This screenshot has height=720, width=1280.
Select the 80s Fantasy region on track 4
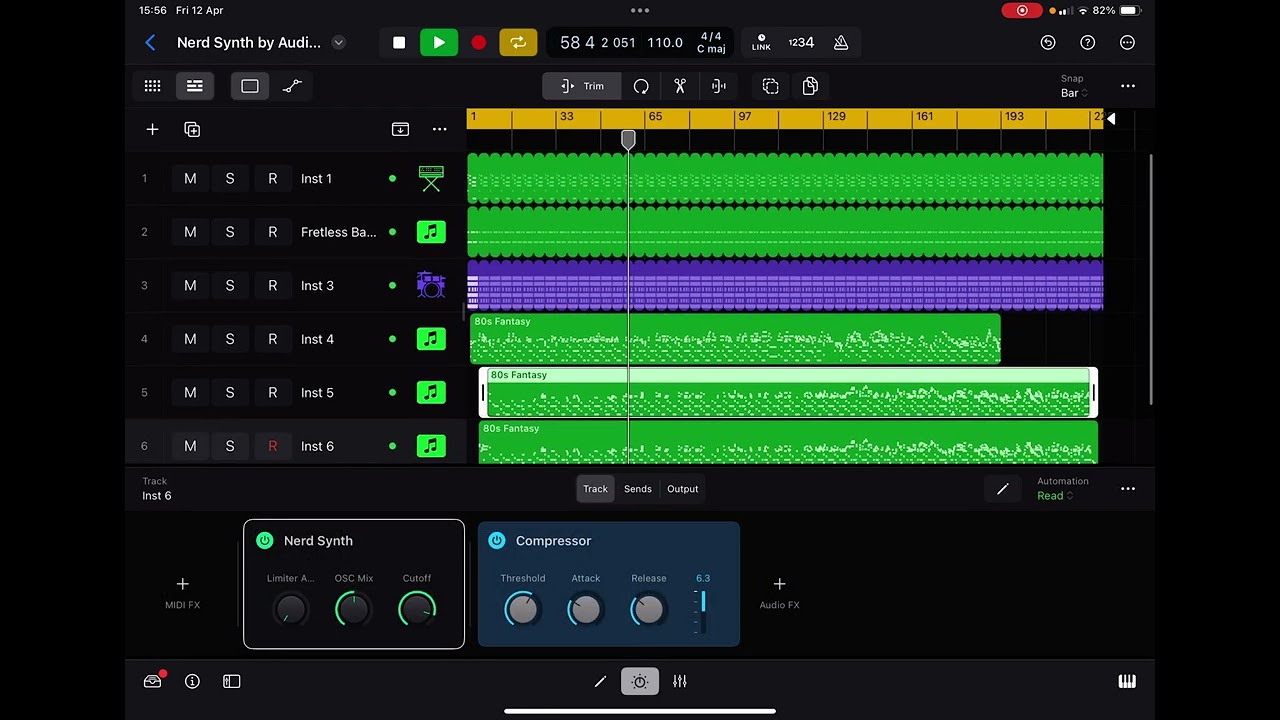click(735, 339)
